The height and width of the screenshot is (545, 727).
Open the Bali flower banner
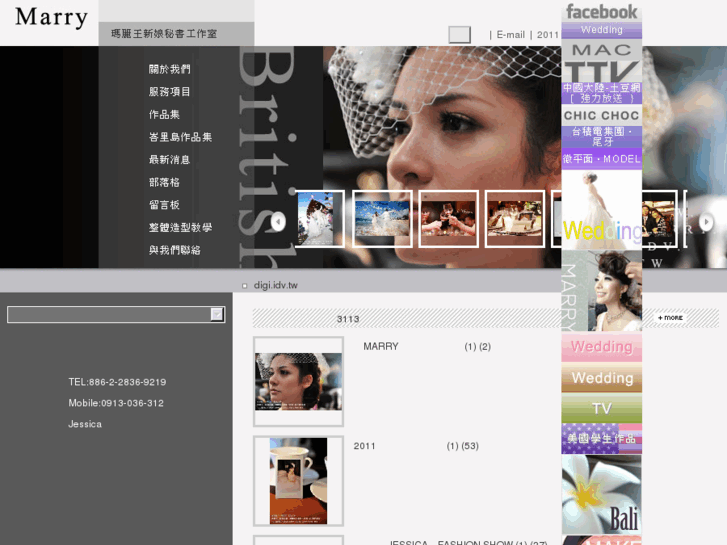(601, 494)
